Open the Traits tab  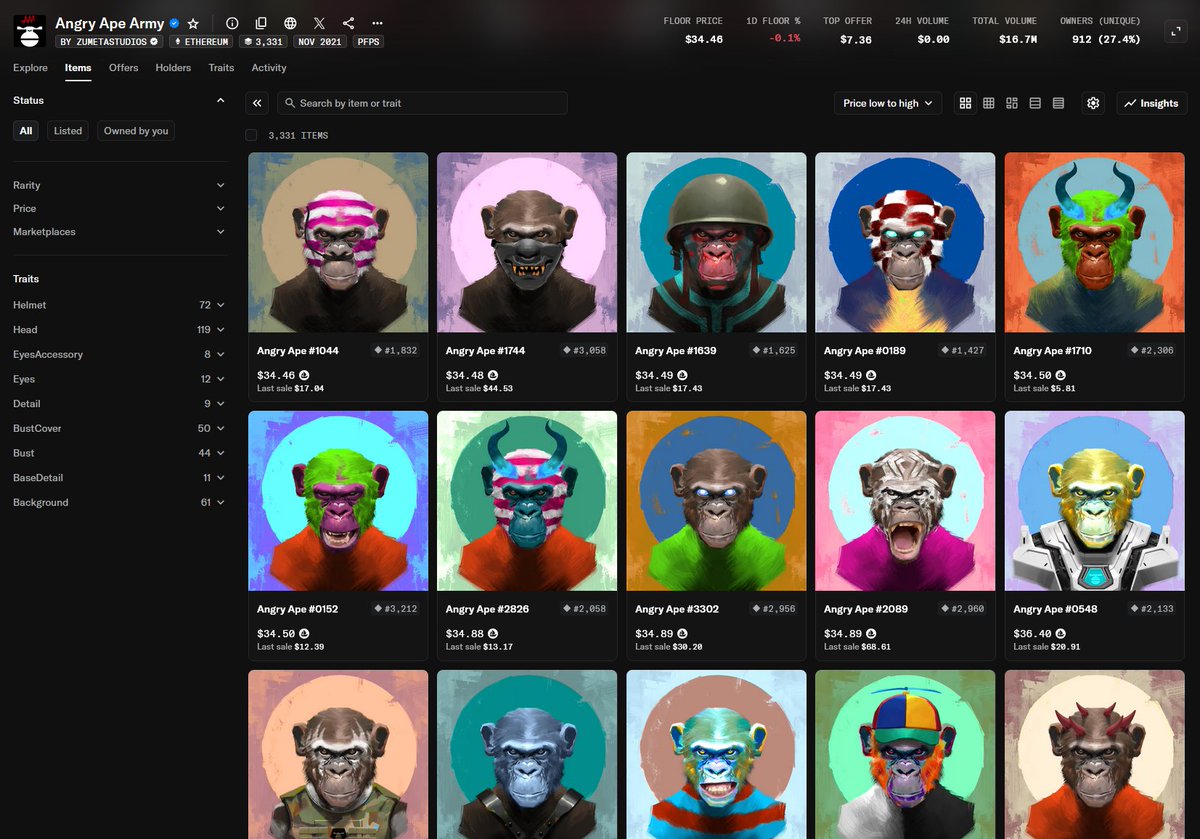tap(221, 68)
